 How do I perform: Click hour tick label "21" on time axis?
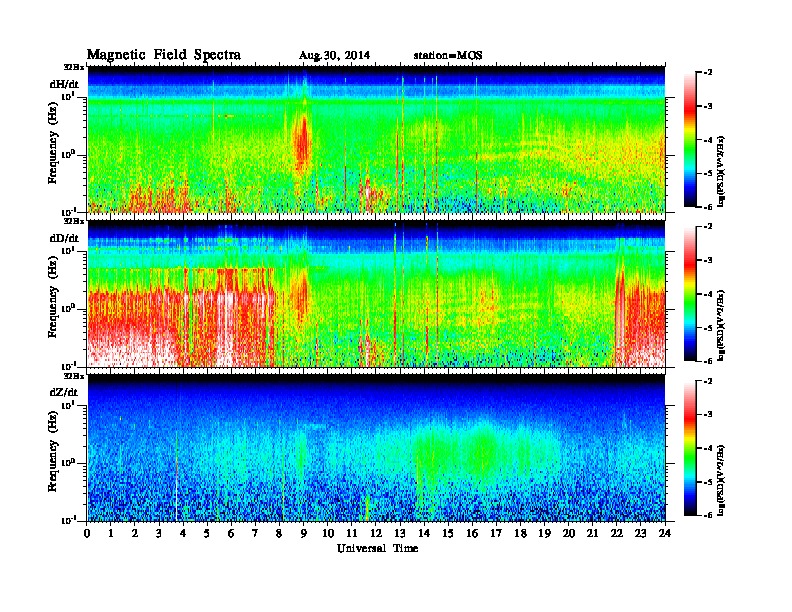pyautogui.click(x=592, y=533)
